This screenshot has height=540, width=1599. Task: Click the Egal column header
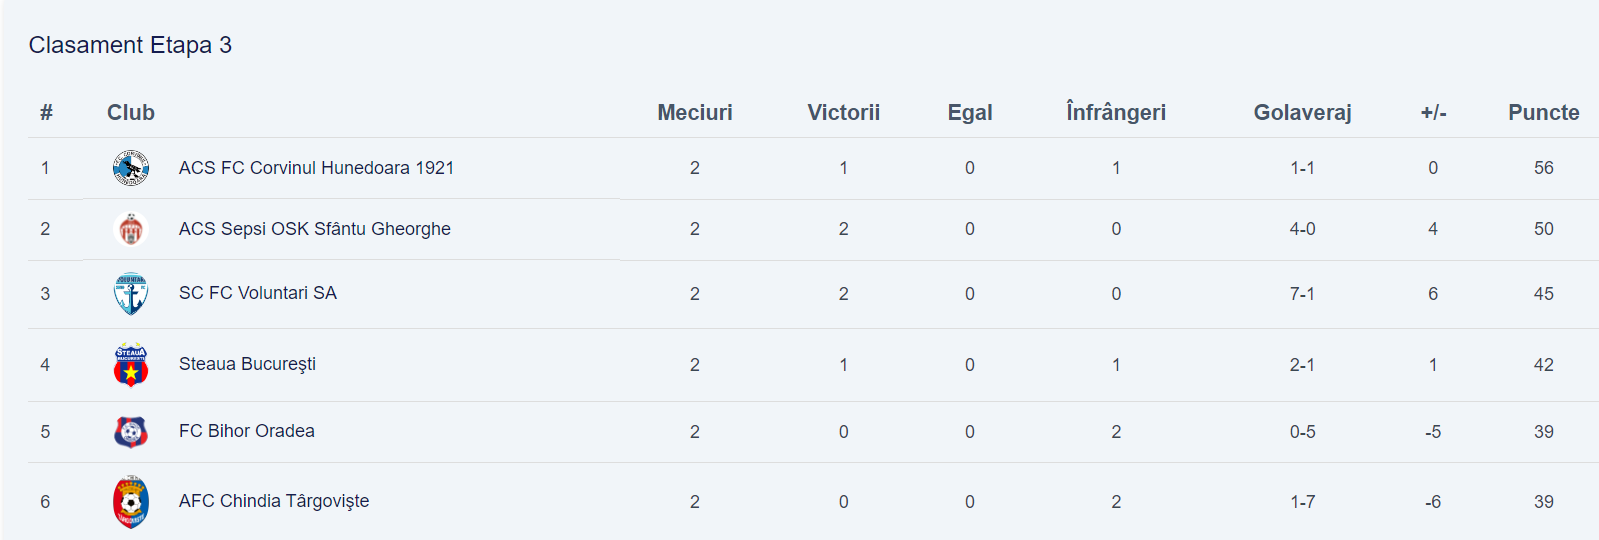click(969, 113)
